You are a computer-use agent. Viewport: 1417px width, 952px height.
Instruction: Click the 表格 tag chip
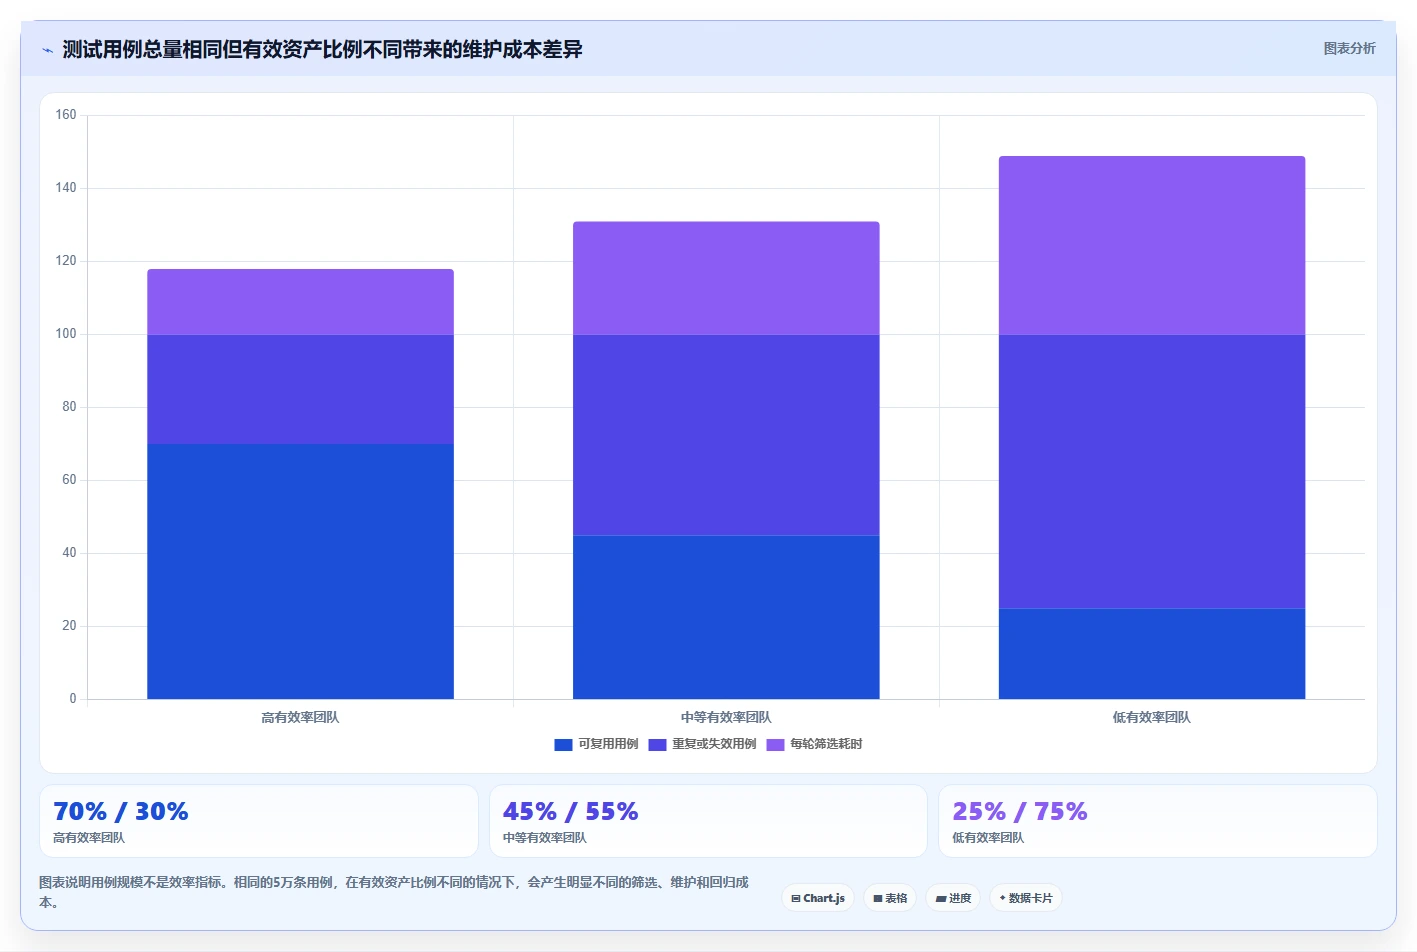pos(890,898)
